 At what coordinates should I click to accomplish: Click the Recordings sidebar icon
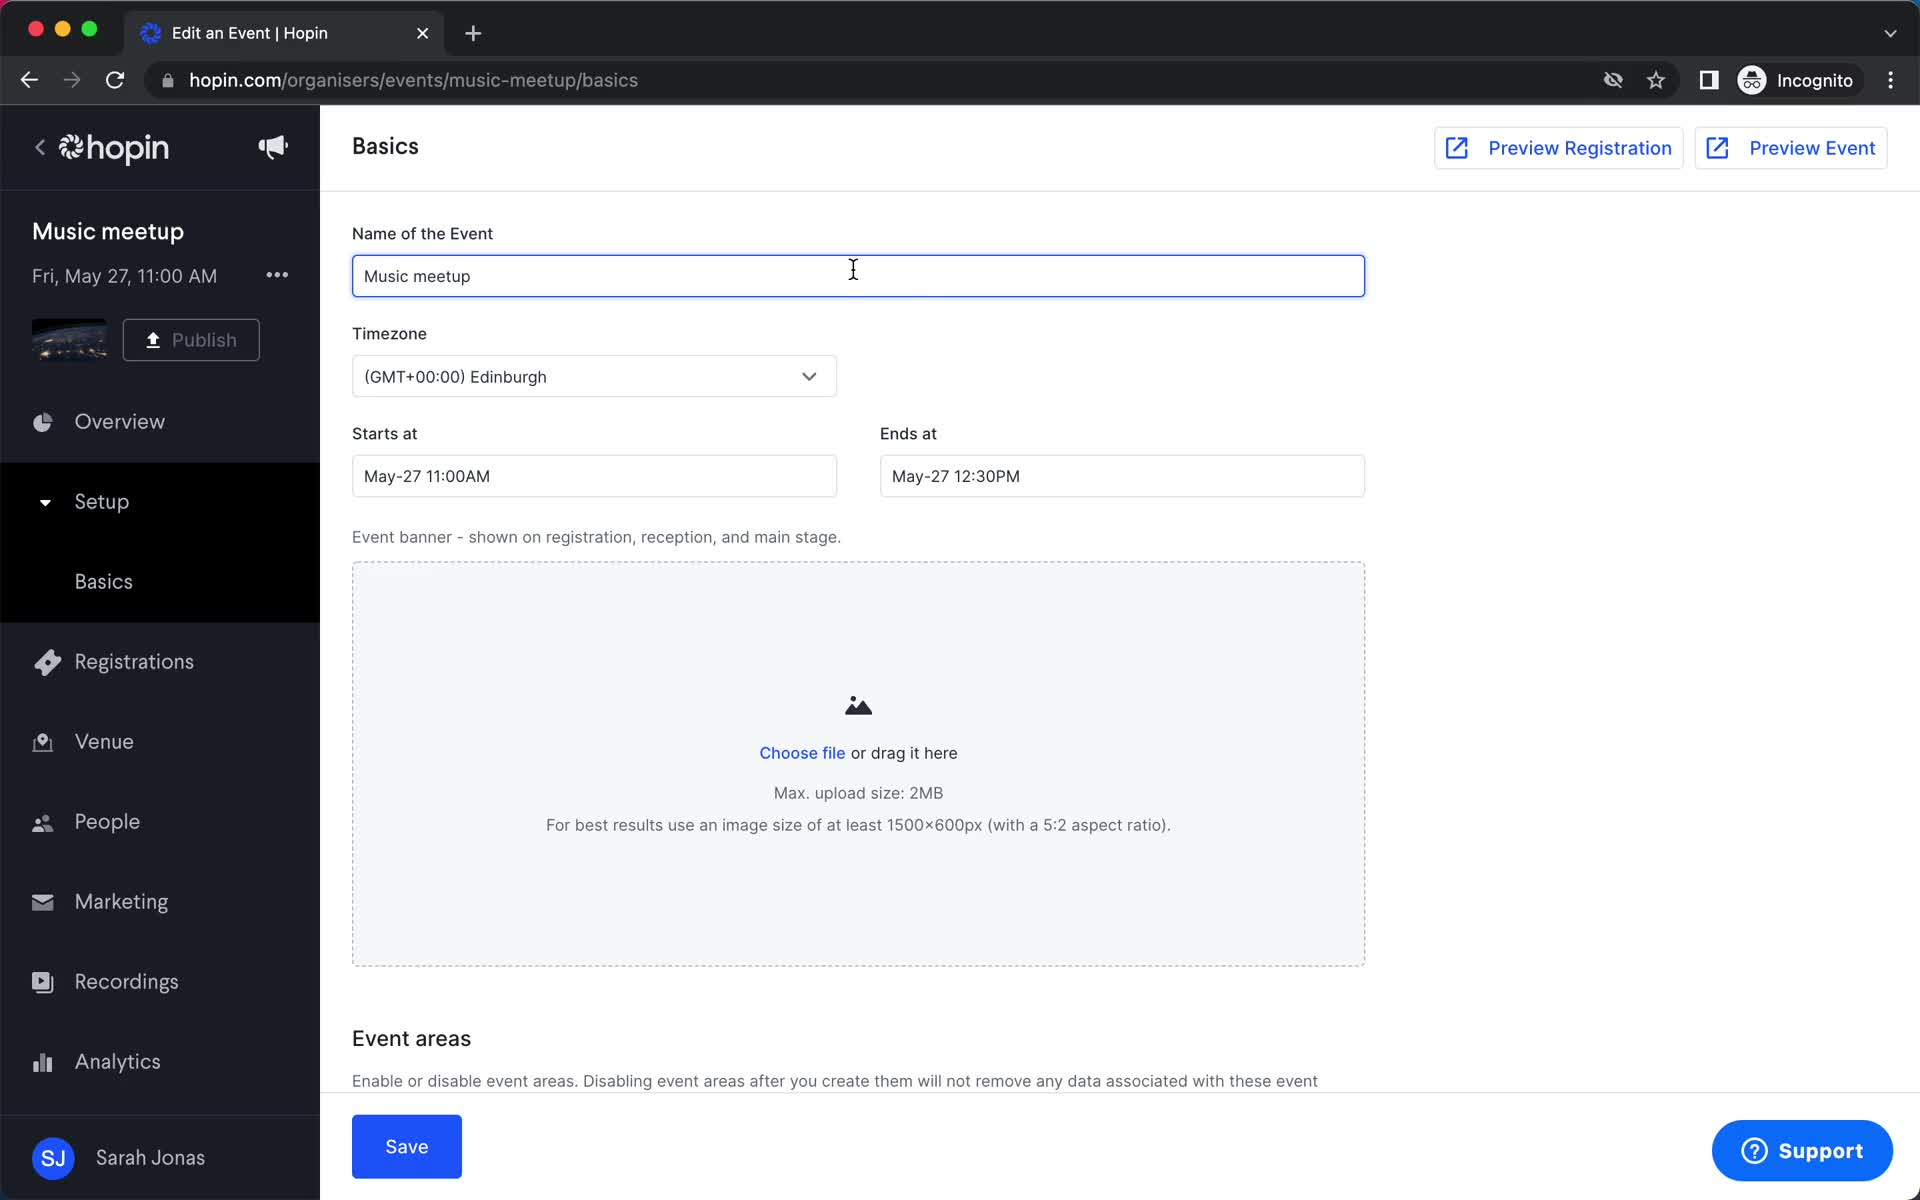coord(41,980)
